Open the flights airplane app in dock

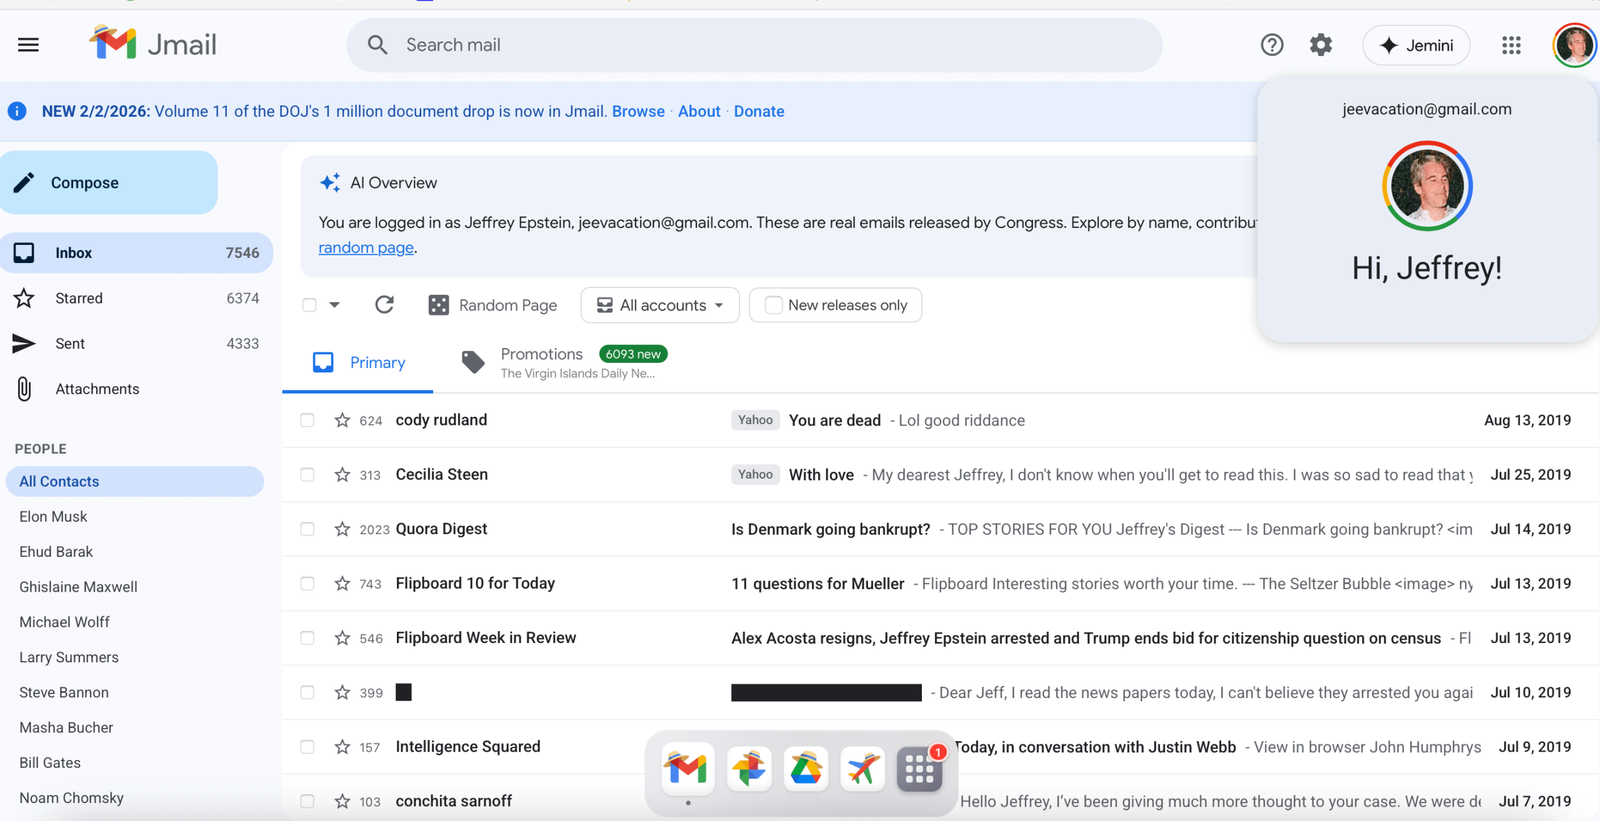862,768
